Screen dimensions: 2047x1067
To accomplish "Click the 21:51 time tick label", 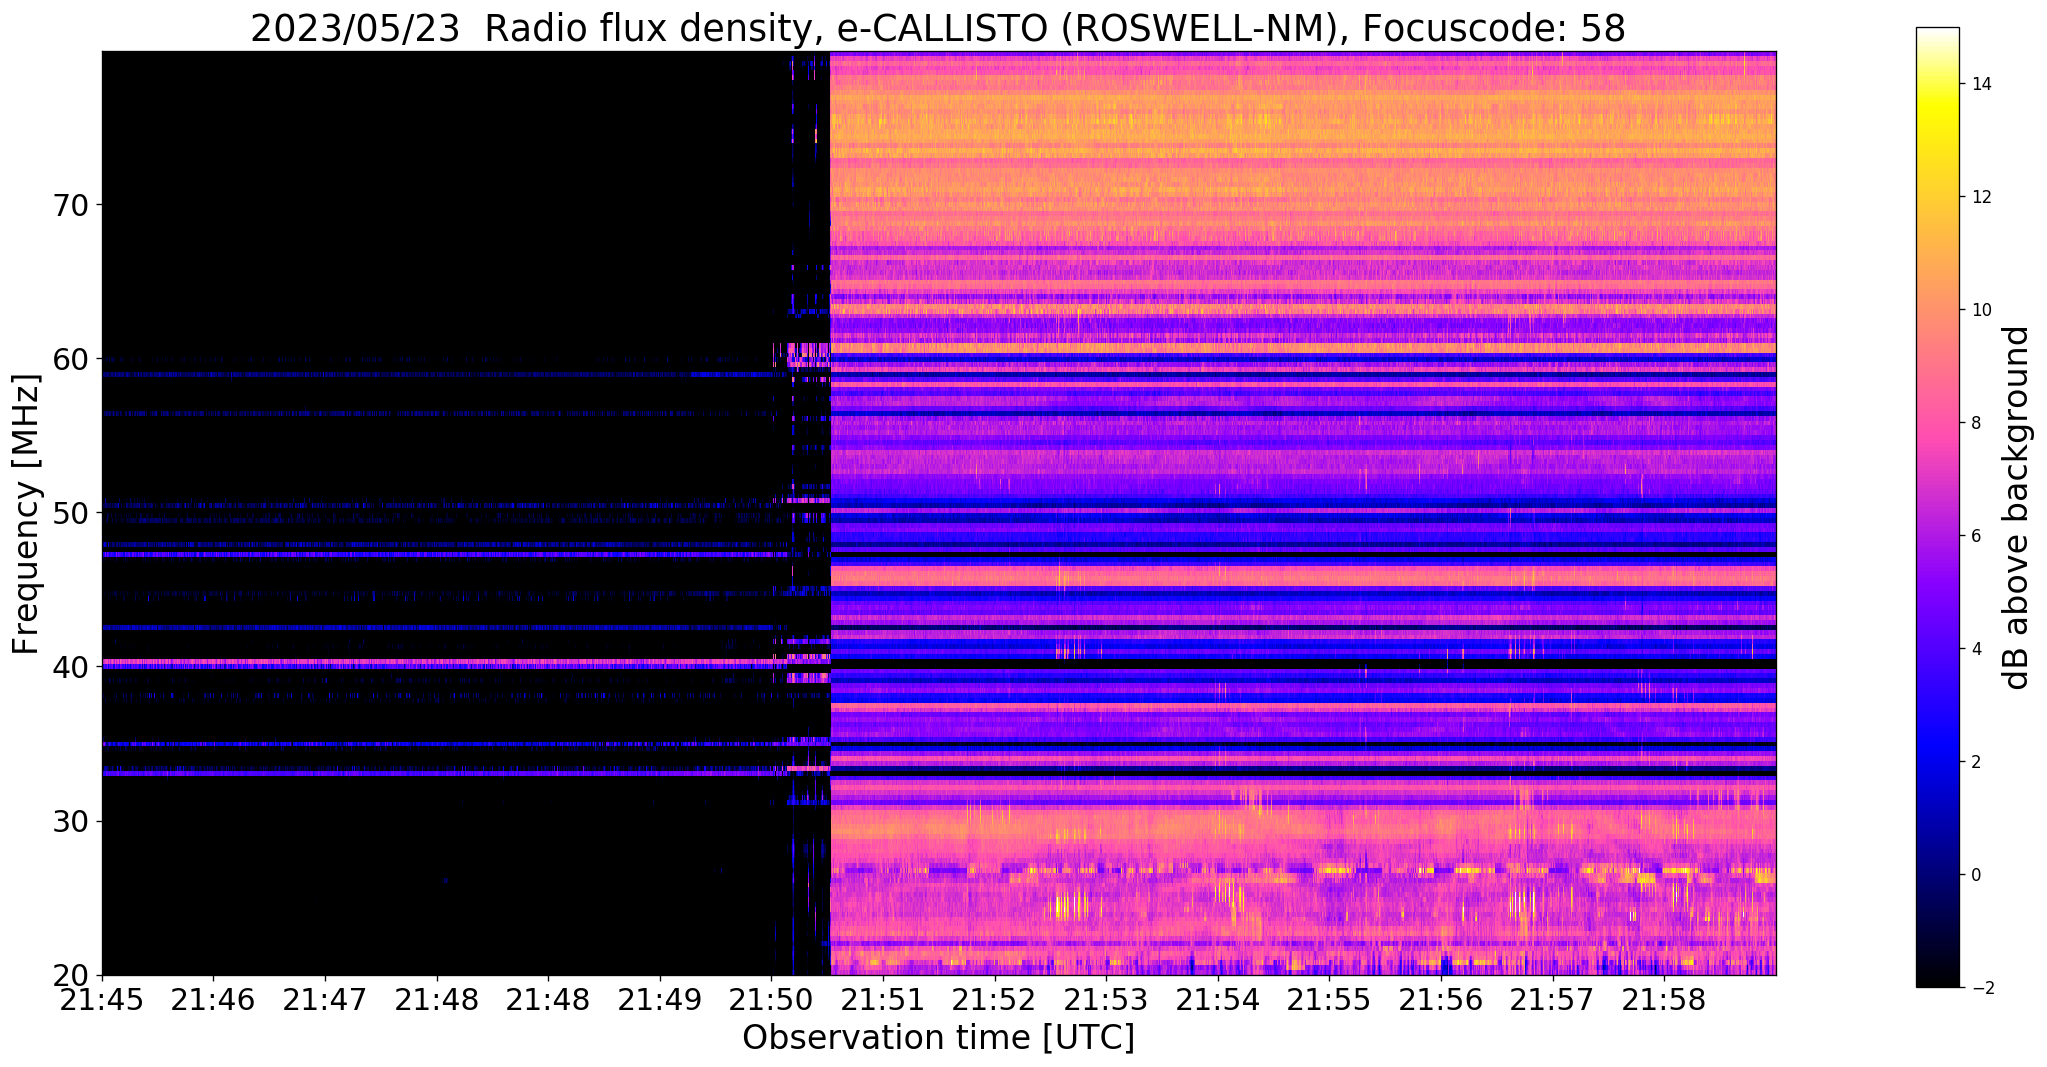I will pos(883,999).
